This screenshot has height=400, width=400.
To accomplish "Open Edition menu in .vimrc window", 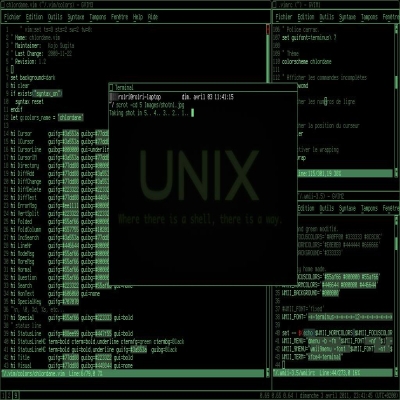I will click(x=306, y=17).
